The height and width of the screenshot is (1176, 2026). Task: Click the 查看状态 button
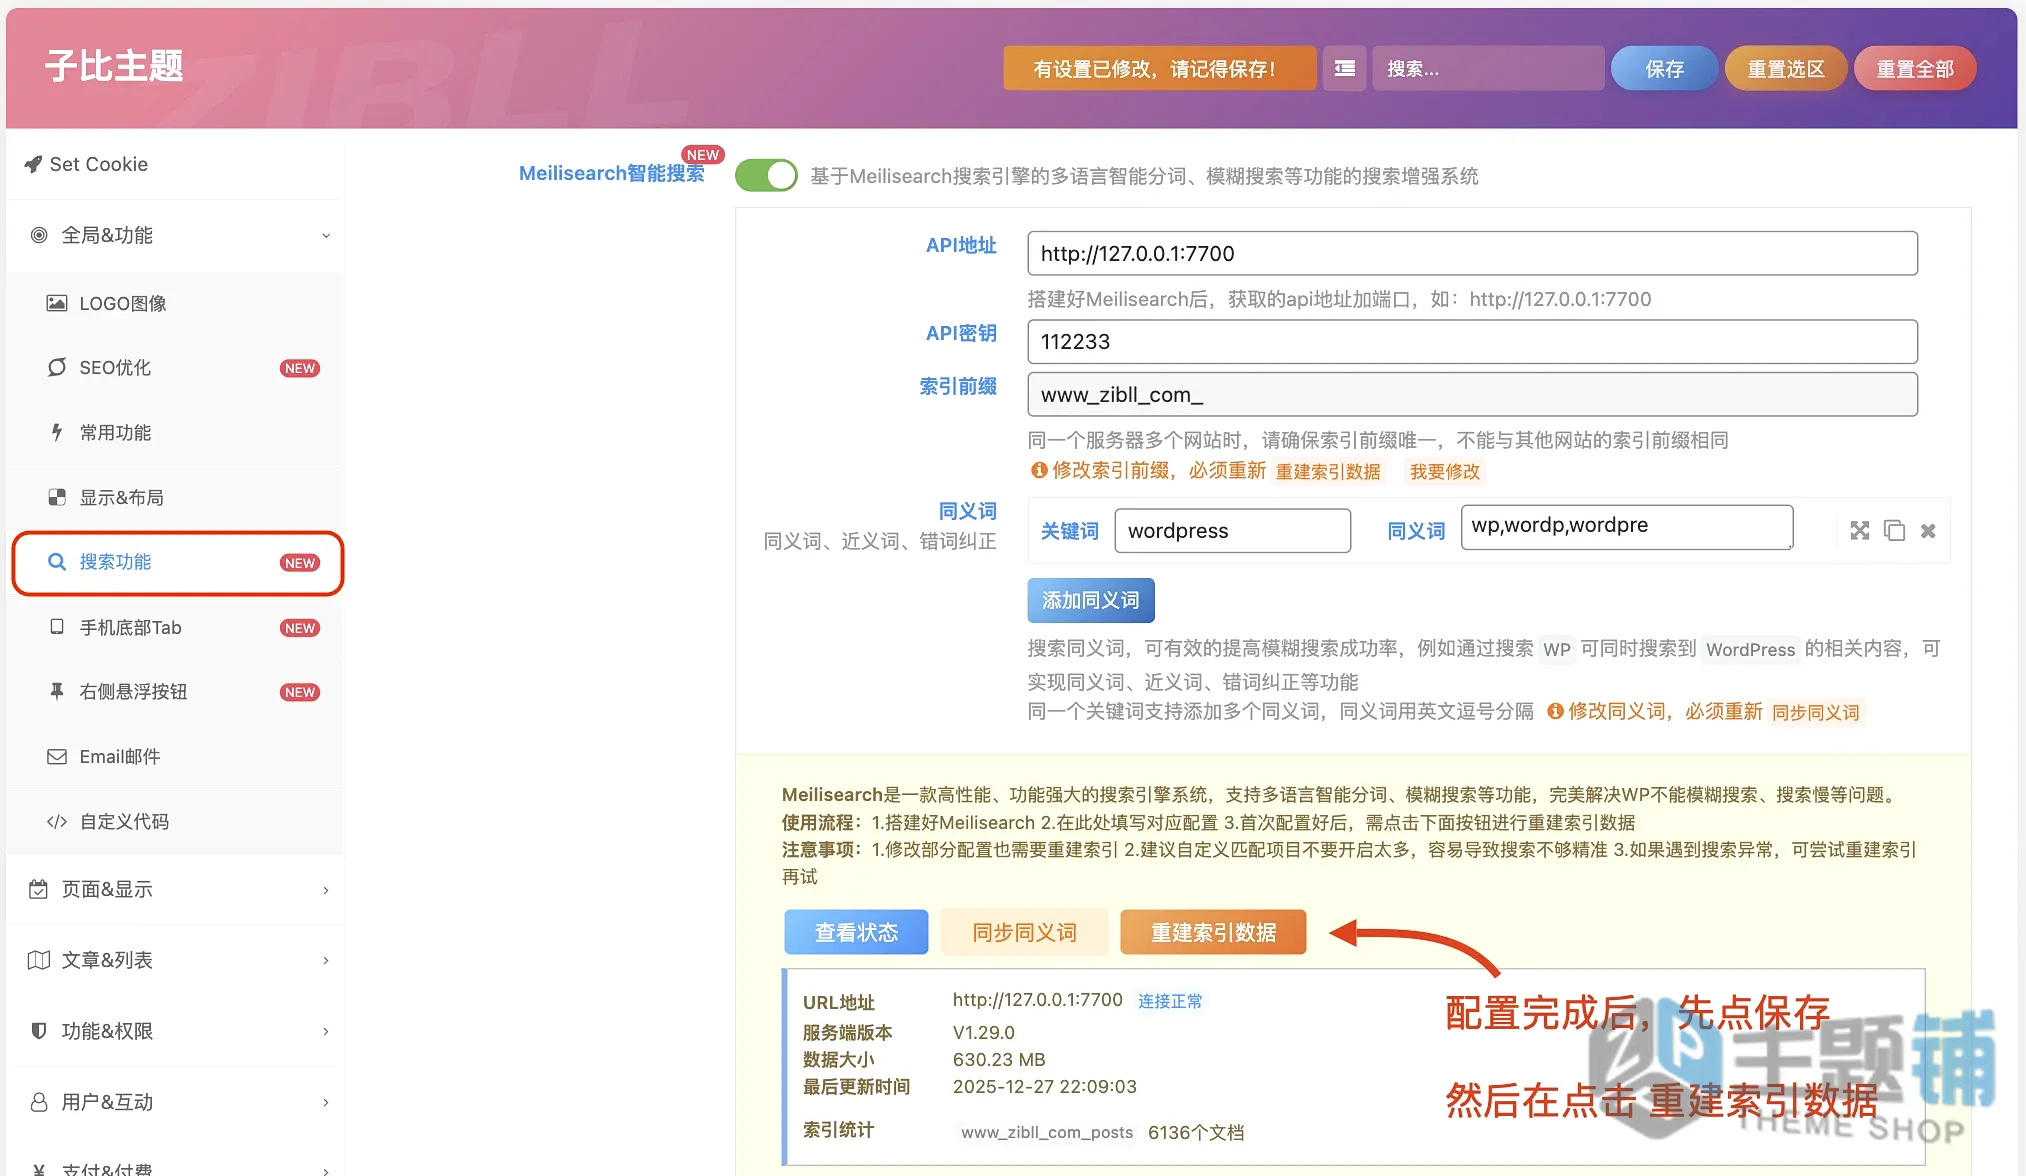tap(856, 932)
